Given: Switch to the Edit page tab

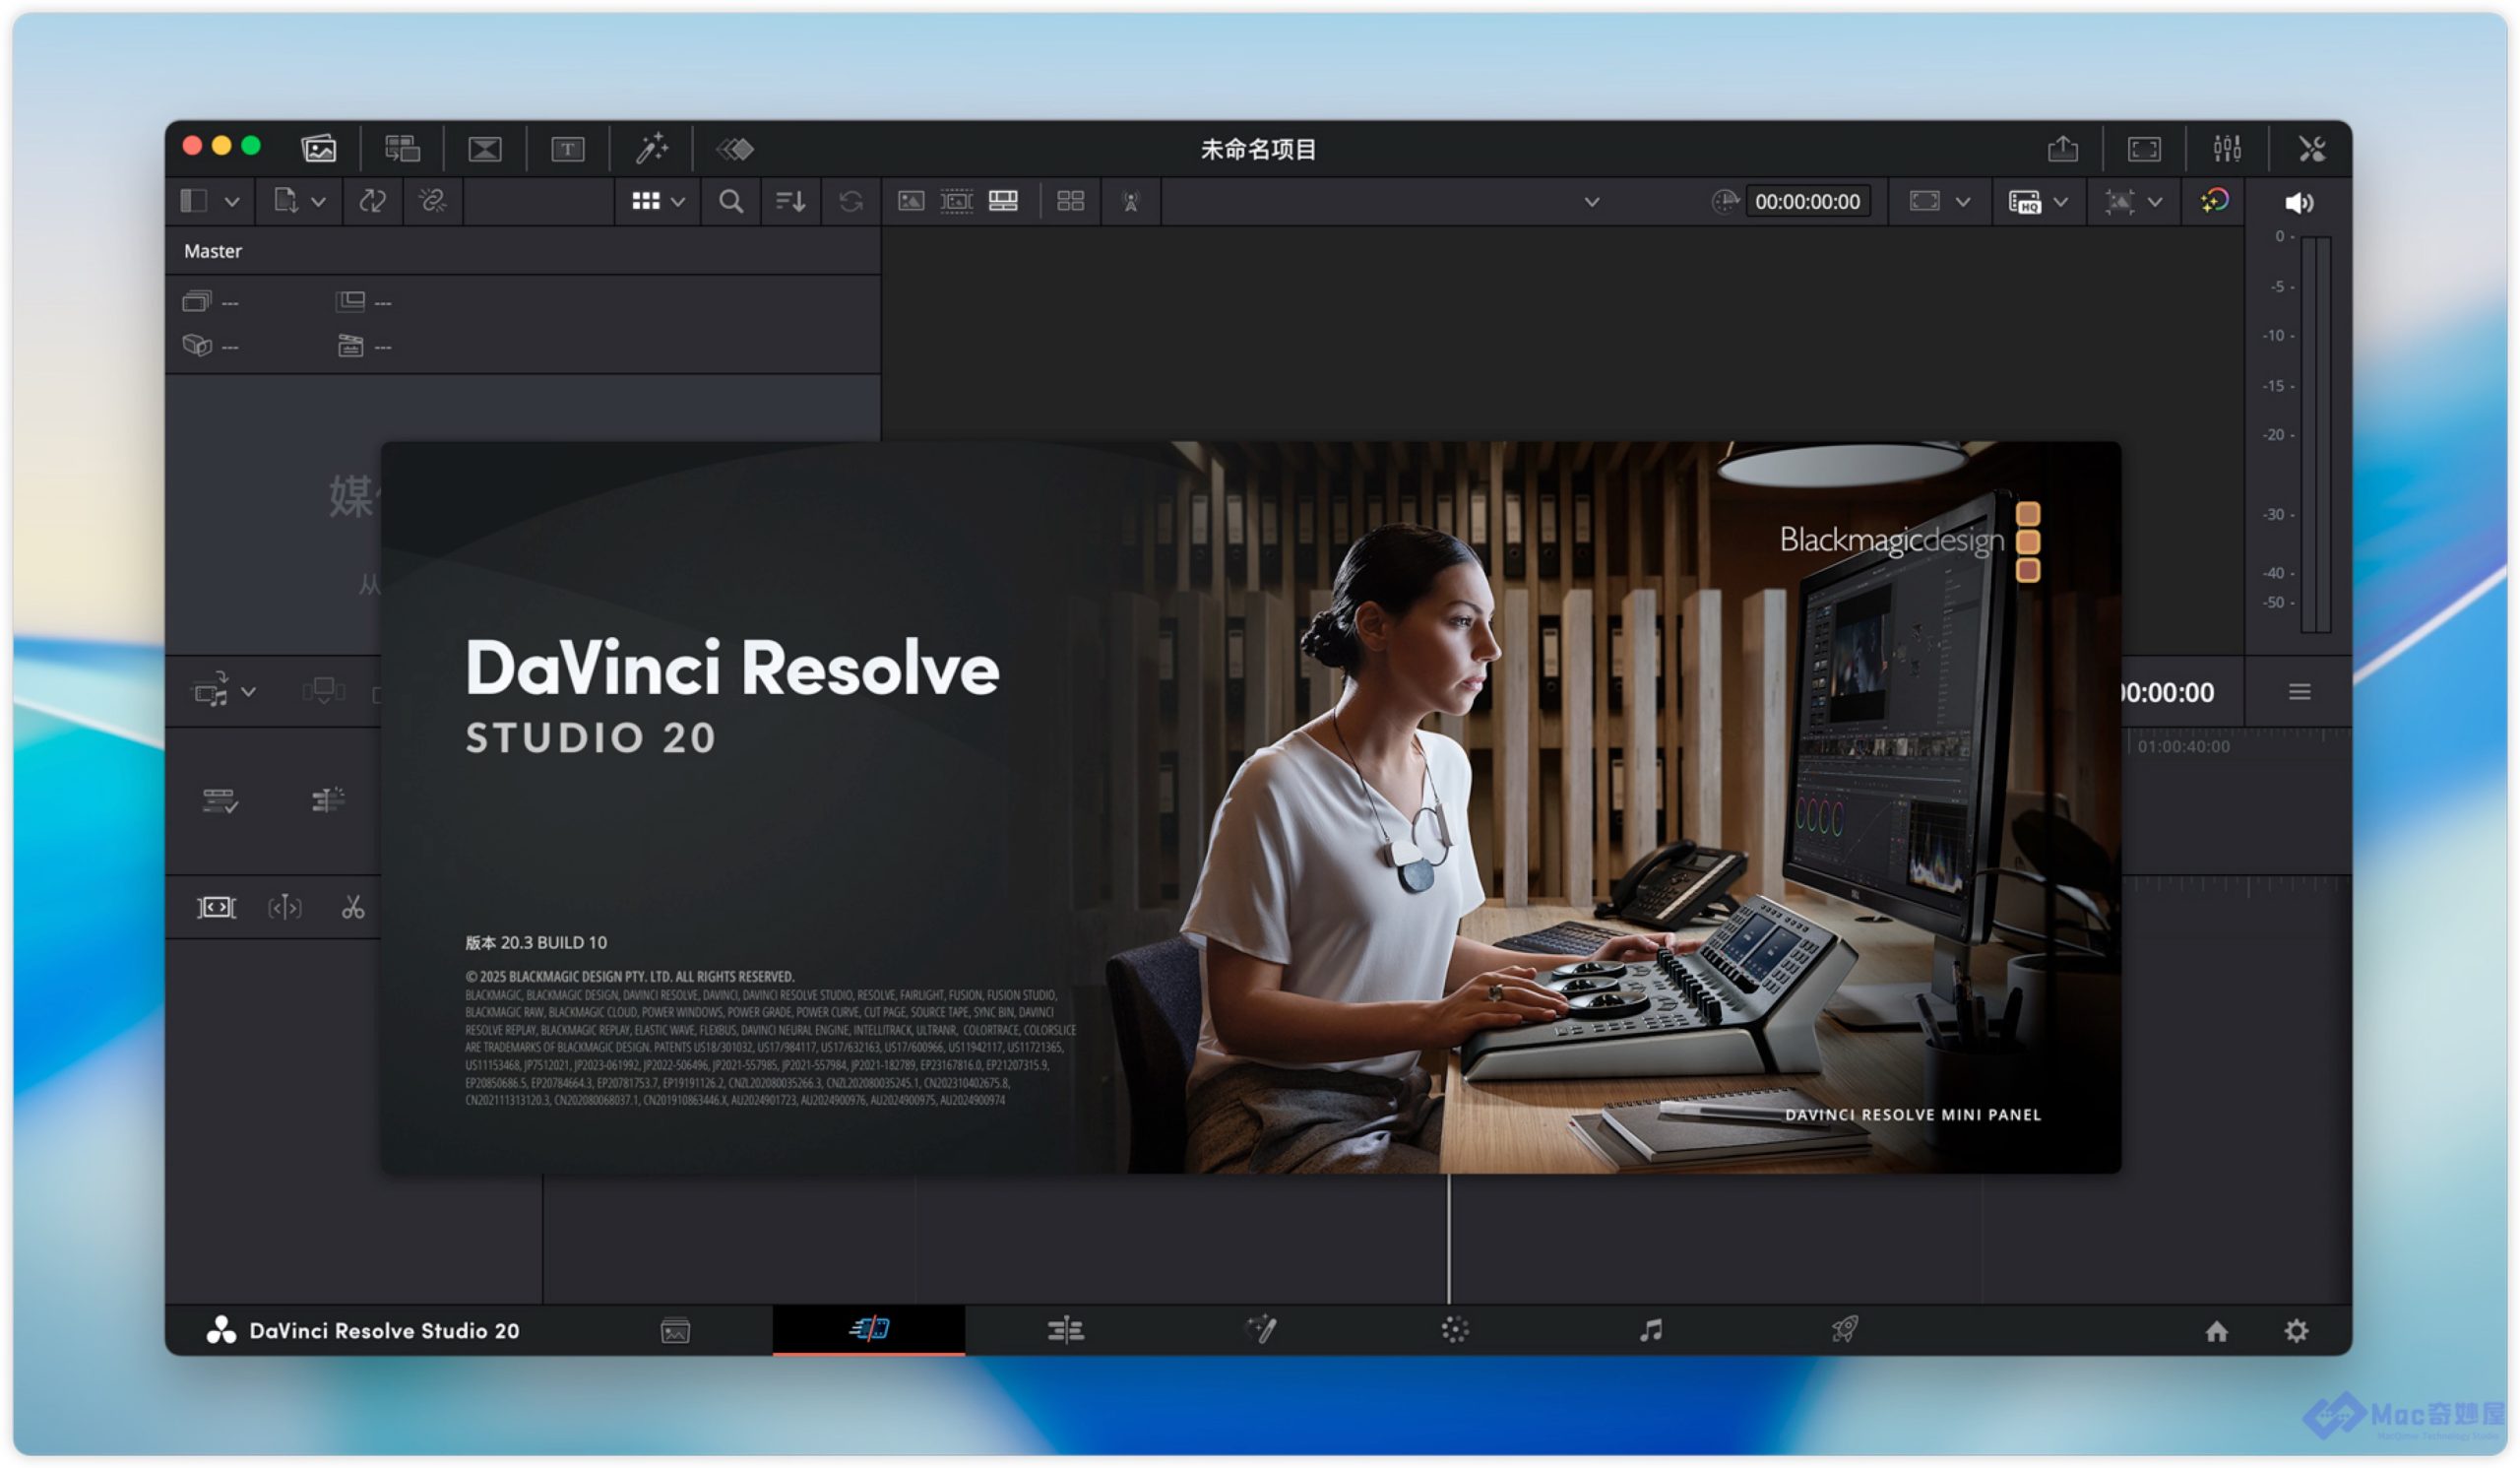Looking at the screenshot, I should tap(1065, 1331).
